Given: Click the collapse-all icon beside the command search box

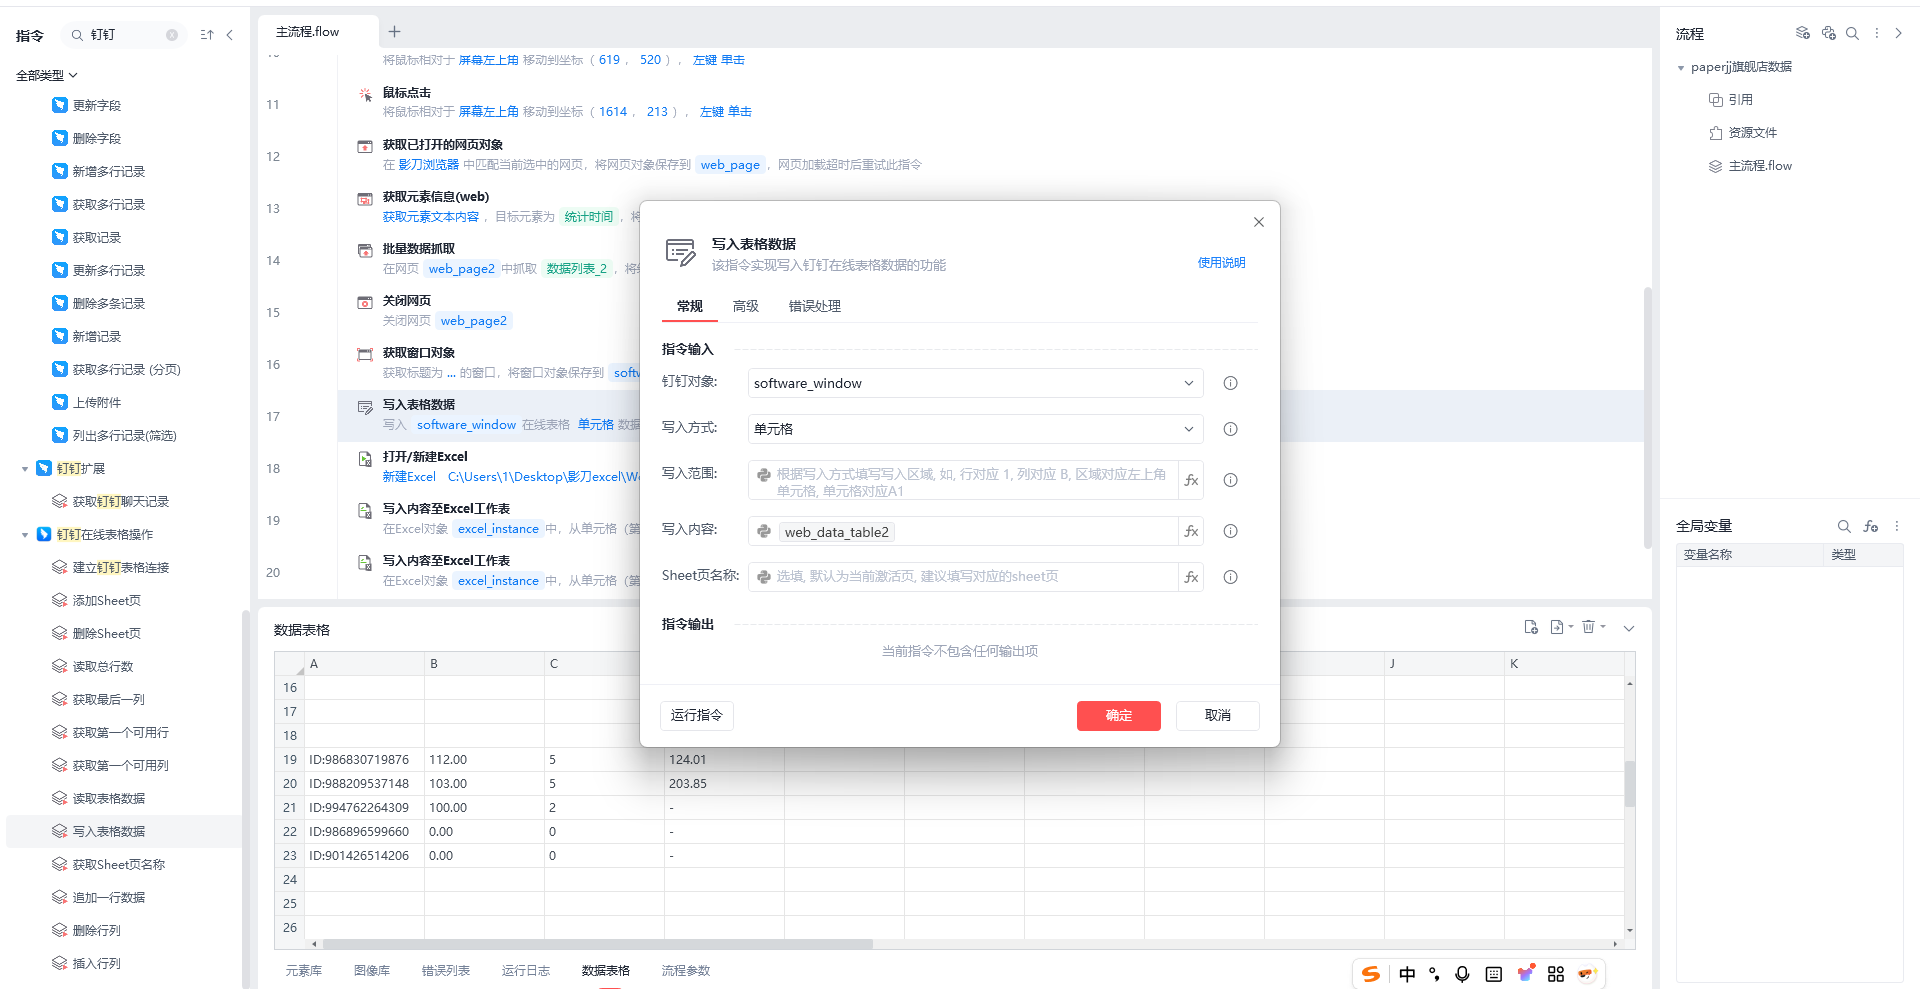Looking at the screenshot, I should click(x=207, y=35).
